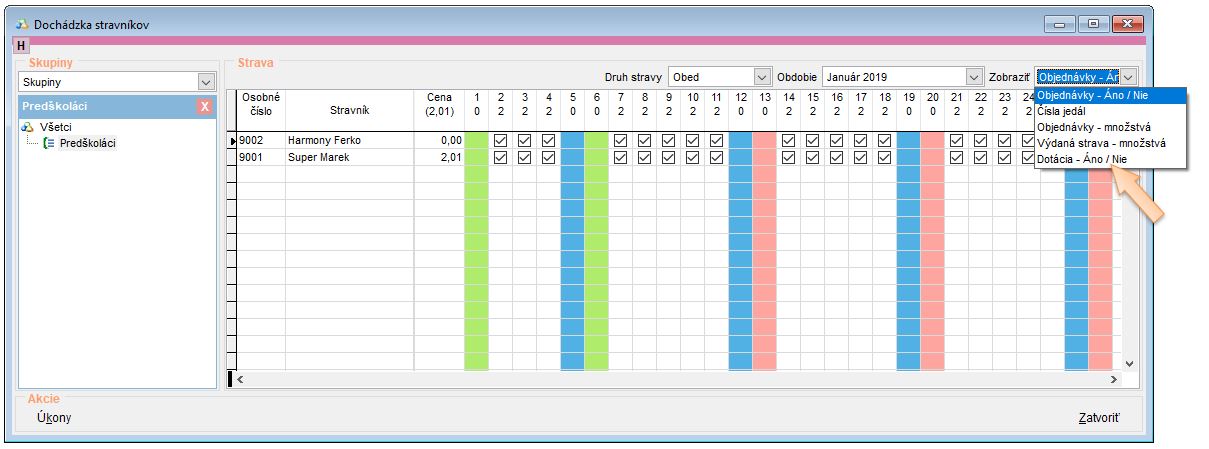This screenshot has width=1209, height=449.
Task: Click the horizontal scrollbar right arrow
Action: pos(1114,380)
